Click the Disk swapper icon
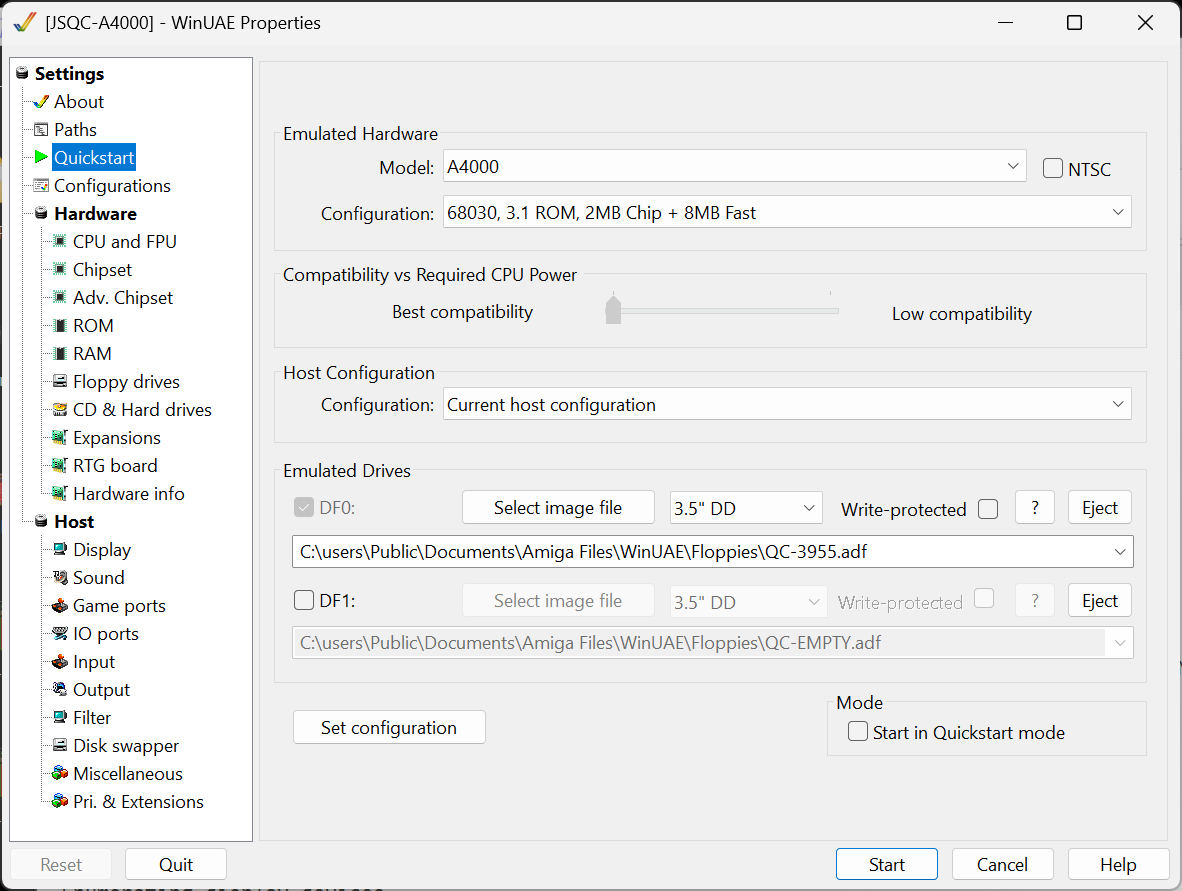Image resolution: width=1182 pixels, height=891 pixels. [60, 746]
